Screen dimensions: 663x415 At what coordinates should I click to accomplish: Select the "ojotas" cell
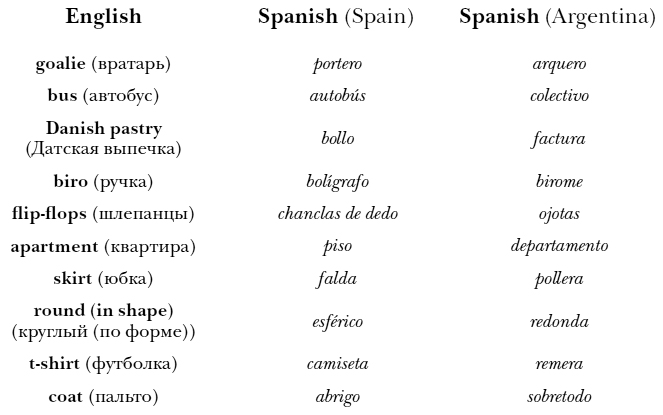[559, 214]
